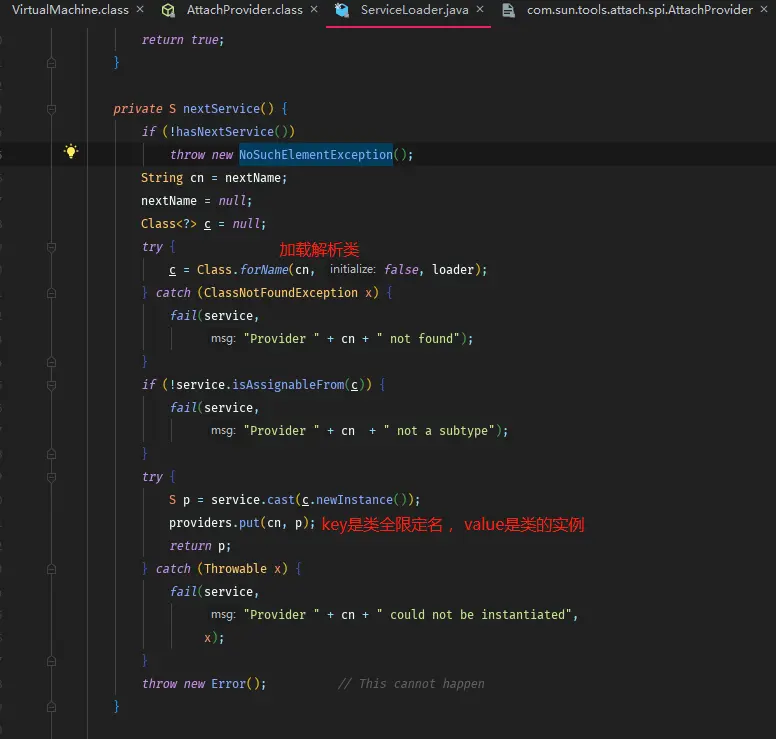Viewport: 776px width, 739px height.
Task: Click the 'msg:' hint before the 'could not be instantiated' string
Action: point(223,614)
